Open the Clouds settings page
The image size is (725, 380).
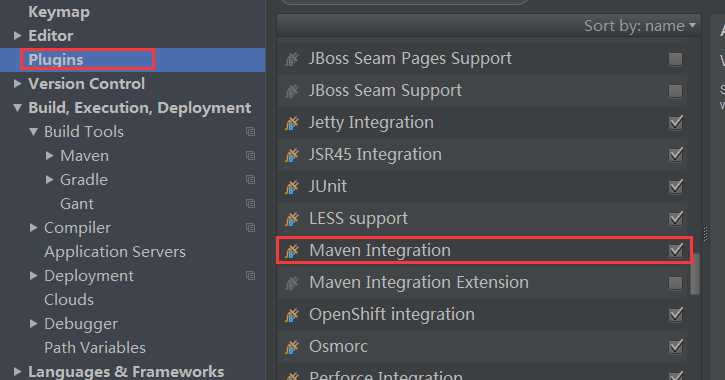(69, 300)
